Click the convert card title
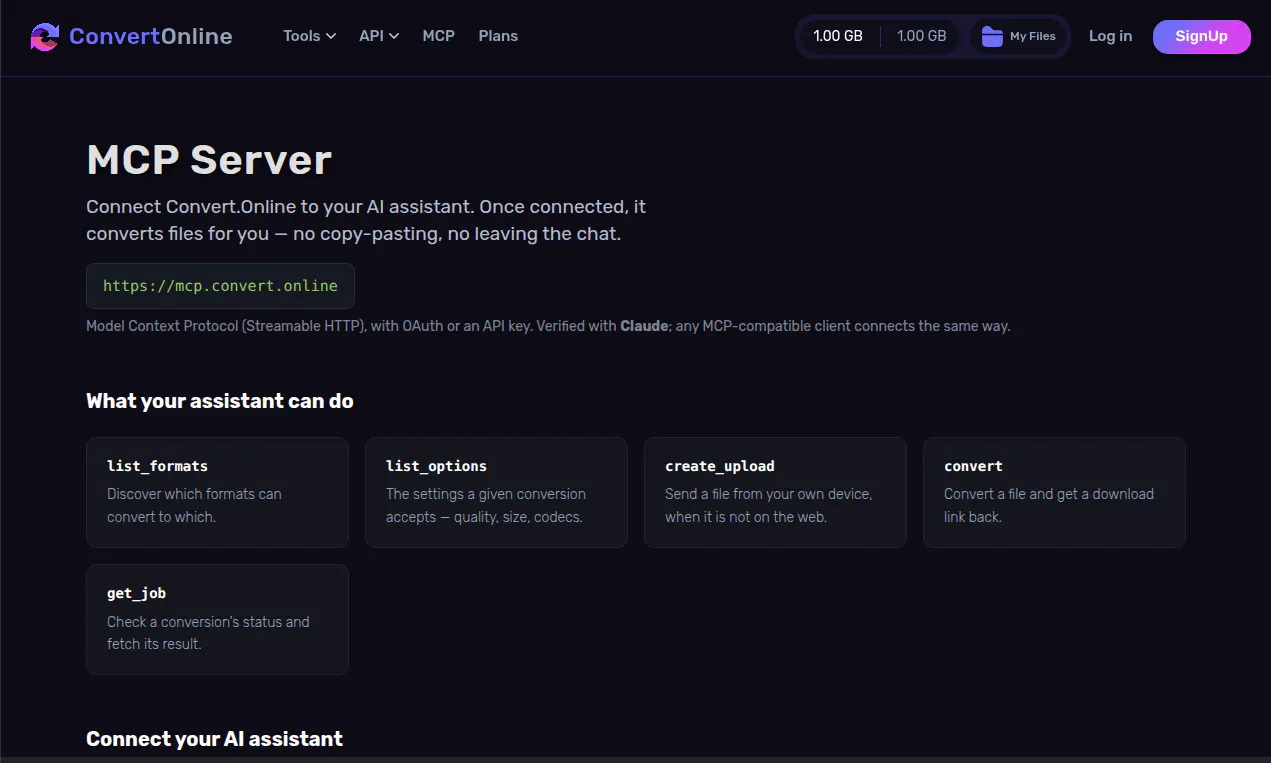 (x=973, y=466)
